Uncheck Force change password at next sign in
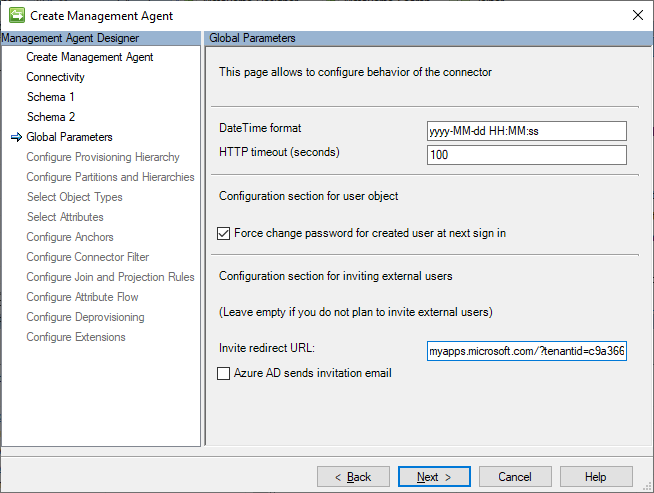Image resolution: width=654 pixels, height=493 pixels. [224, 234]
